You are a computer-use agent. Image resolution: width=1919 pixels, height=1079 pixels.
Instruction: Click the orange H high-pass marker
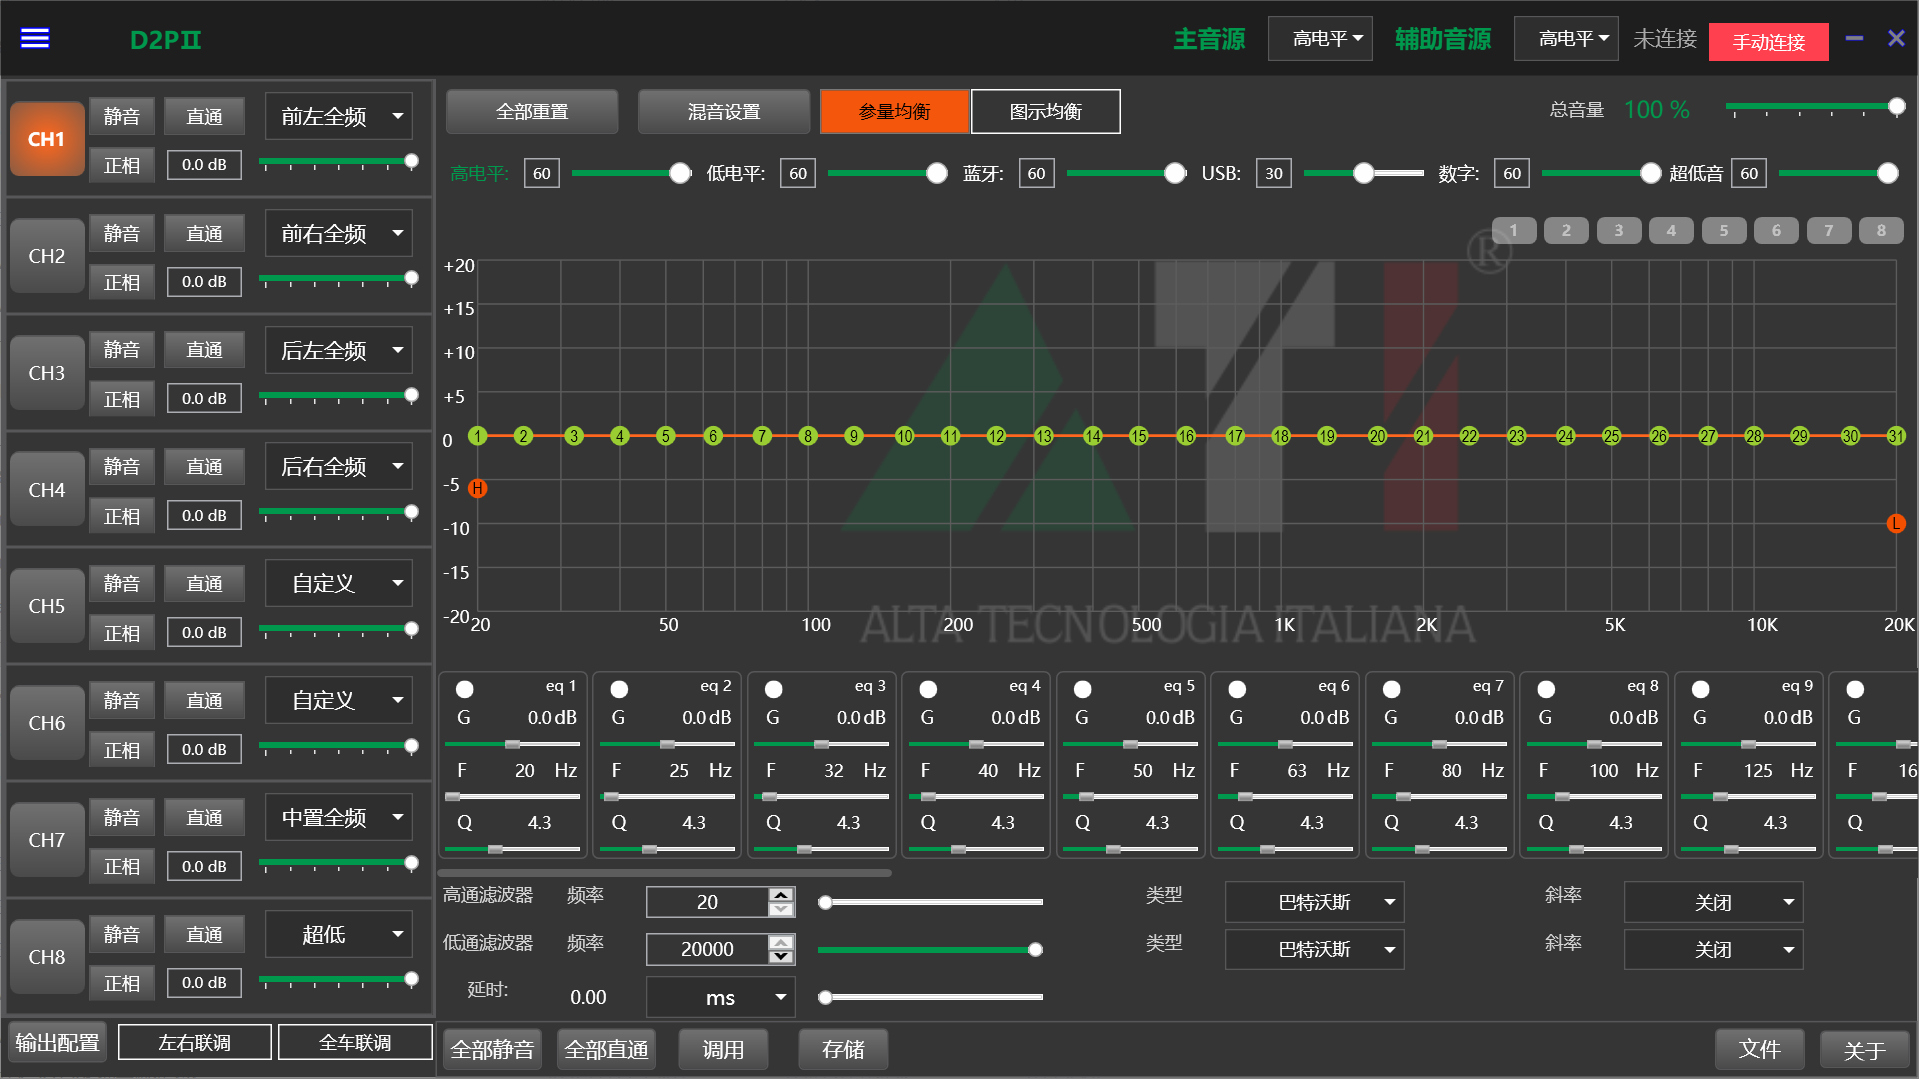click(478, 489)
